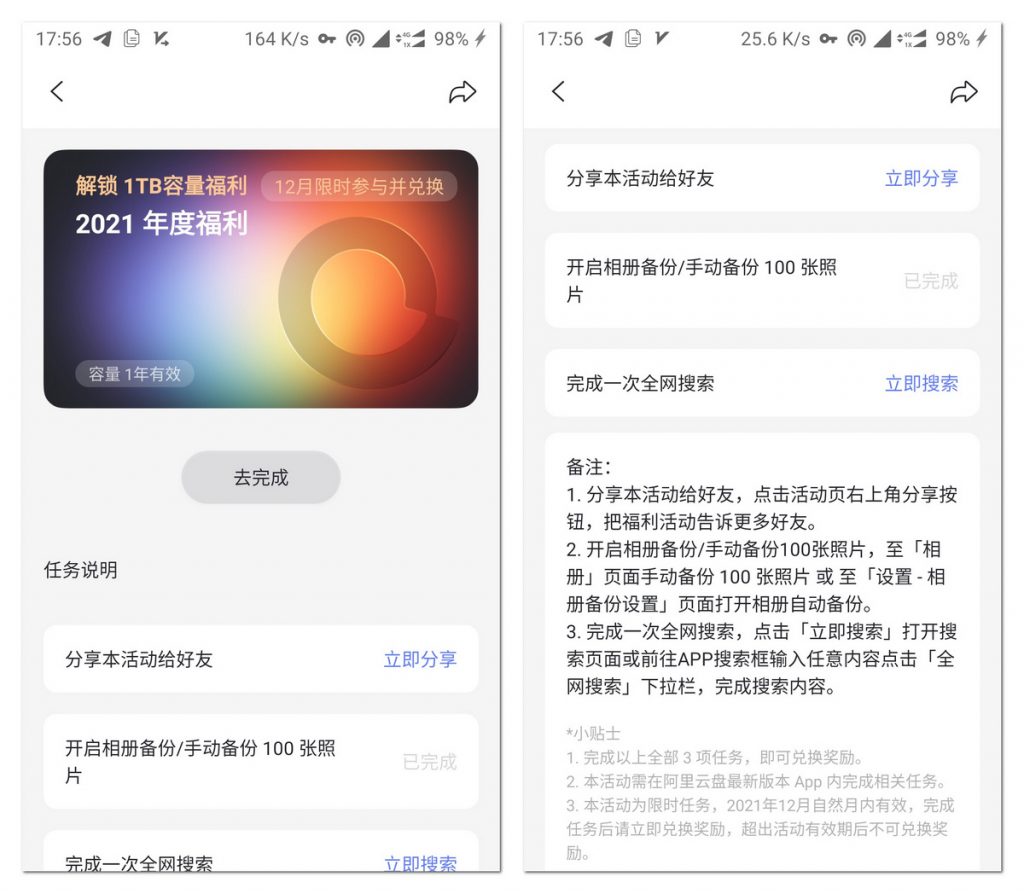This screenshot has height=894, width=1024.
Task: Tap the 12月限时参与并兑换 badge
Action: click(x=359, y=187)
